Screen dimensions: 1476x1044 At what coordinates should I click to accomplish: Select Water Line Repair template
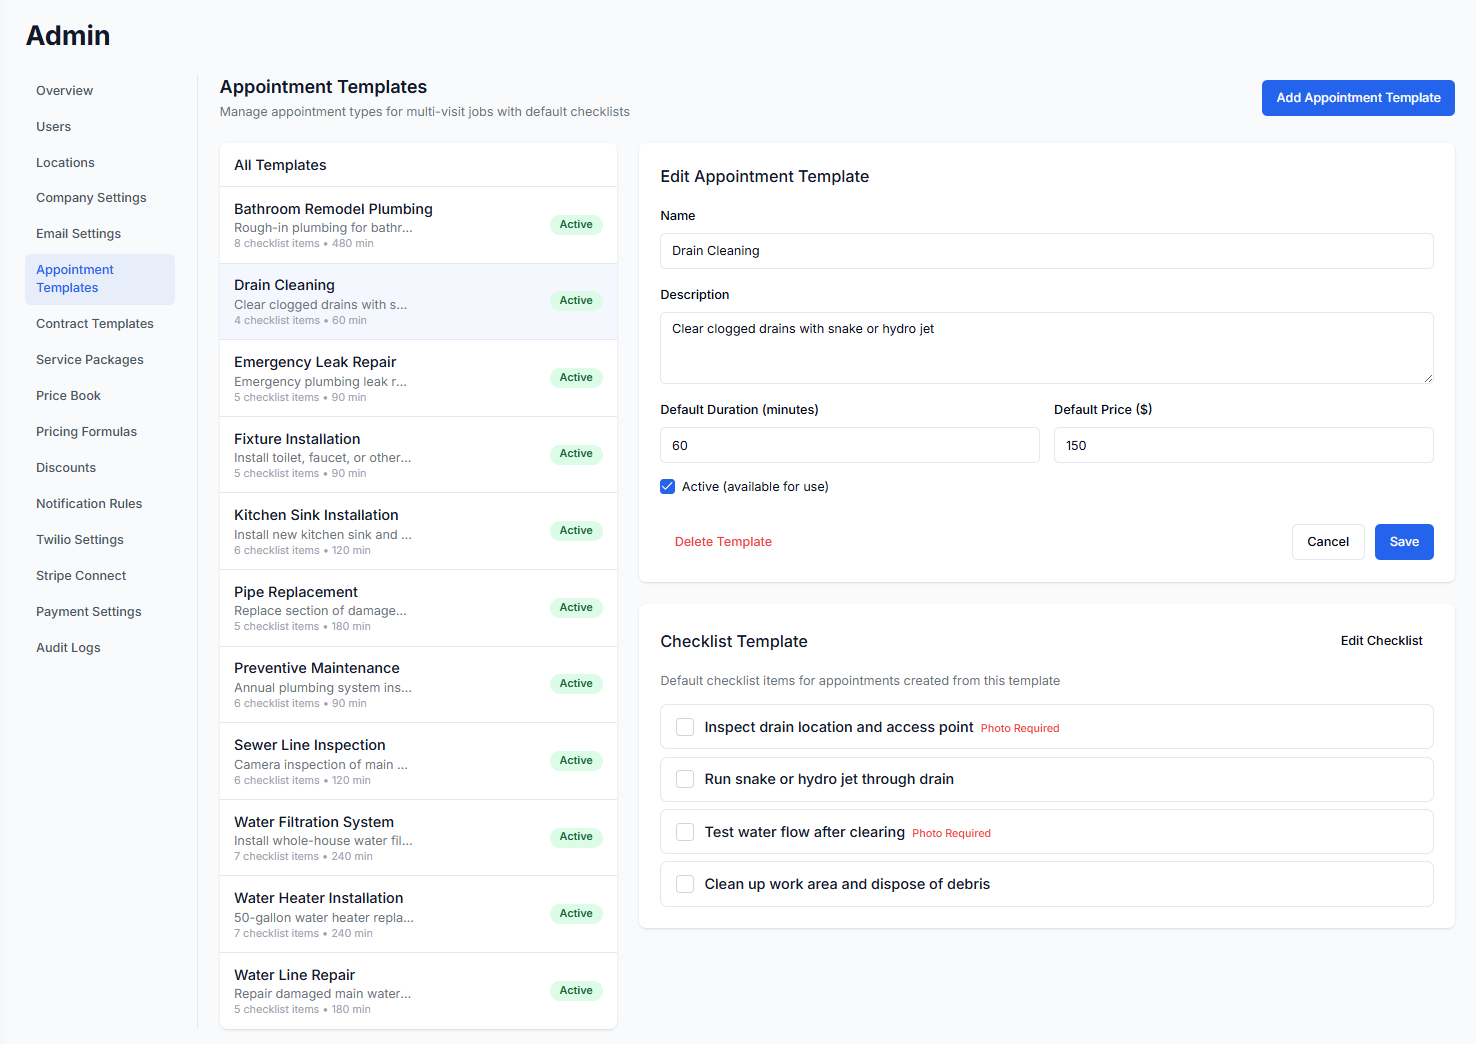418,991
